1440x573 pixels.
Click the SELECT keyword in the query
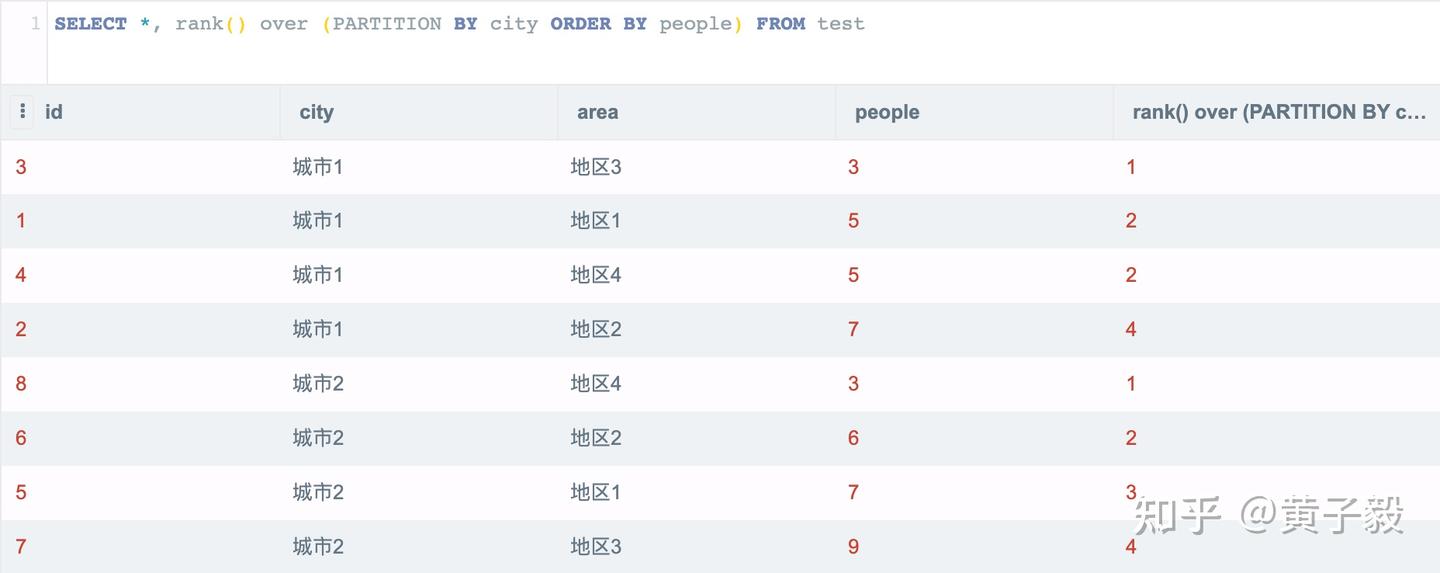point(90,24)
